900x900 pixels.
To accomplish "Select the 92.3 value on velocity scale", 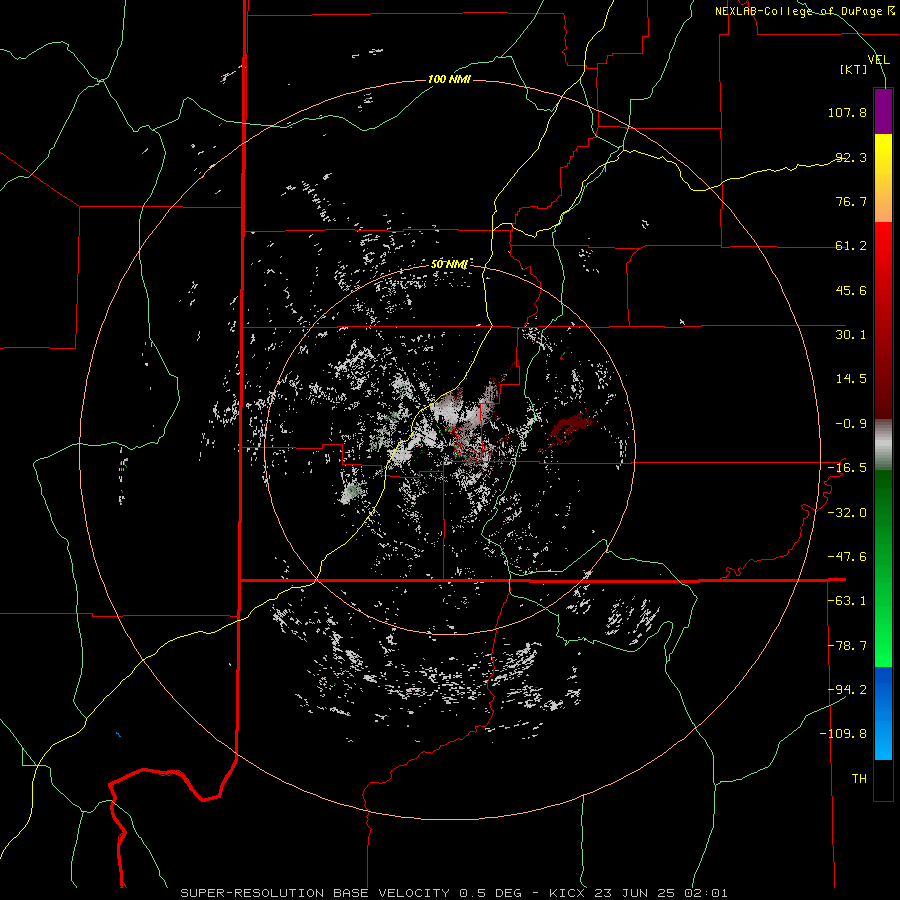I will (851, 157).
